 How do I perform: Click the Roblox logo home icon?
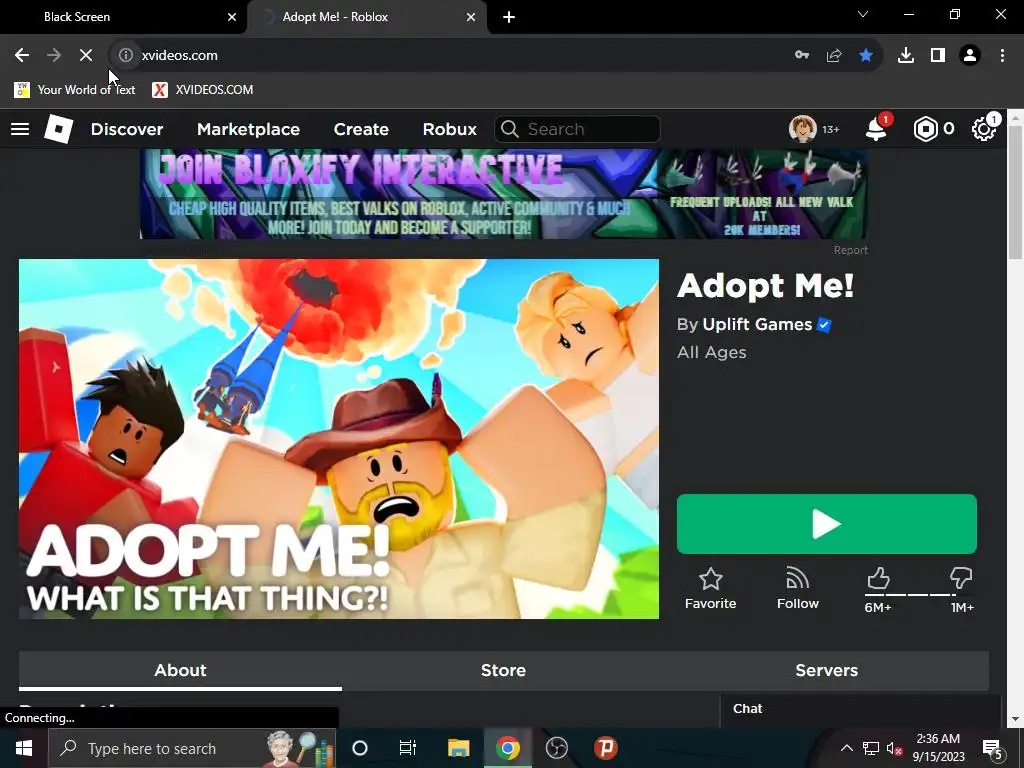(x=58, y=129)
